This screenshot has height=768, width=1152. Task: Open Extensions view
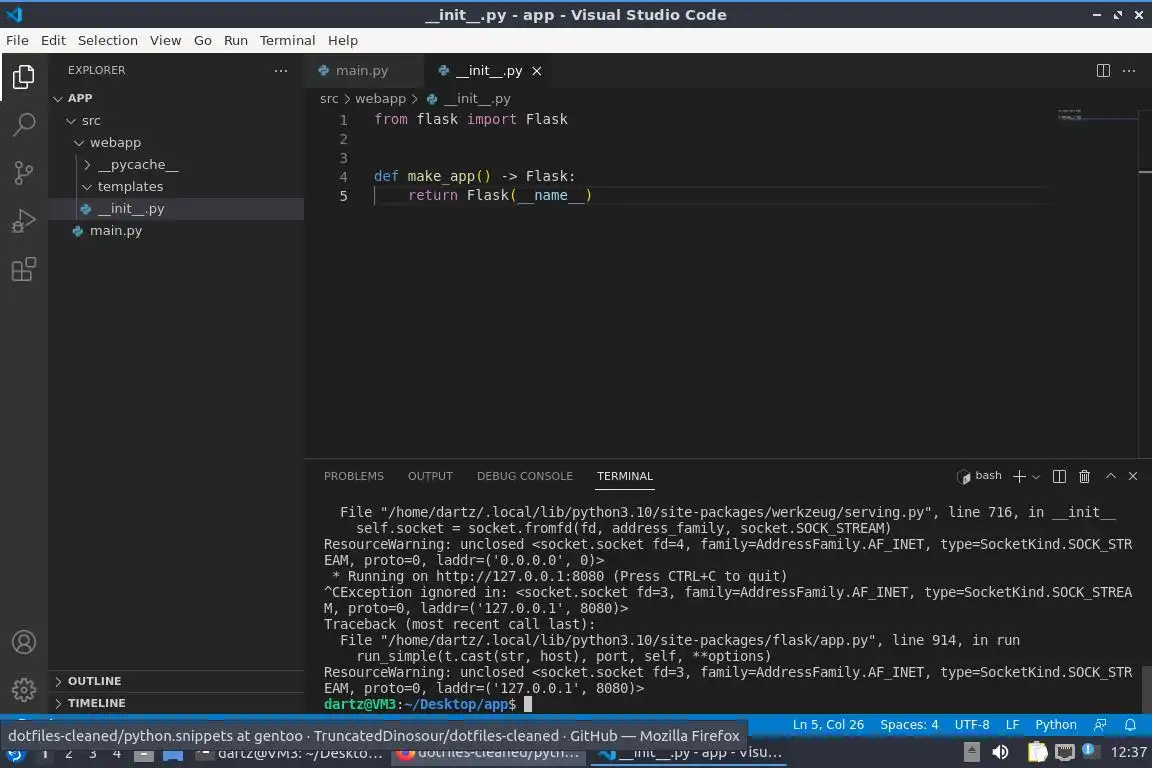click(x=24, y=270)
